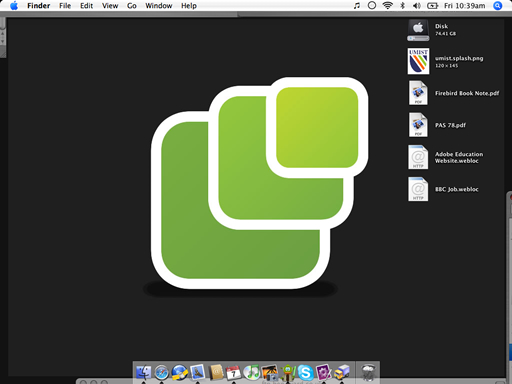512x384 pixels.
Task: Click the BBC Job.webloc file name
Action: [x=457, y=189]
